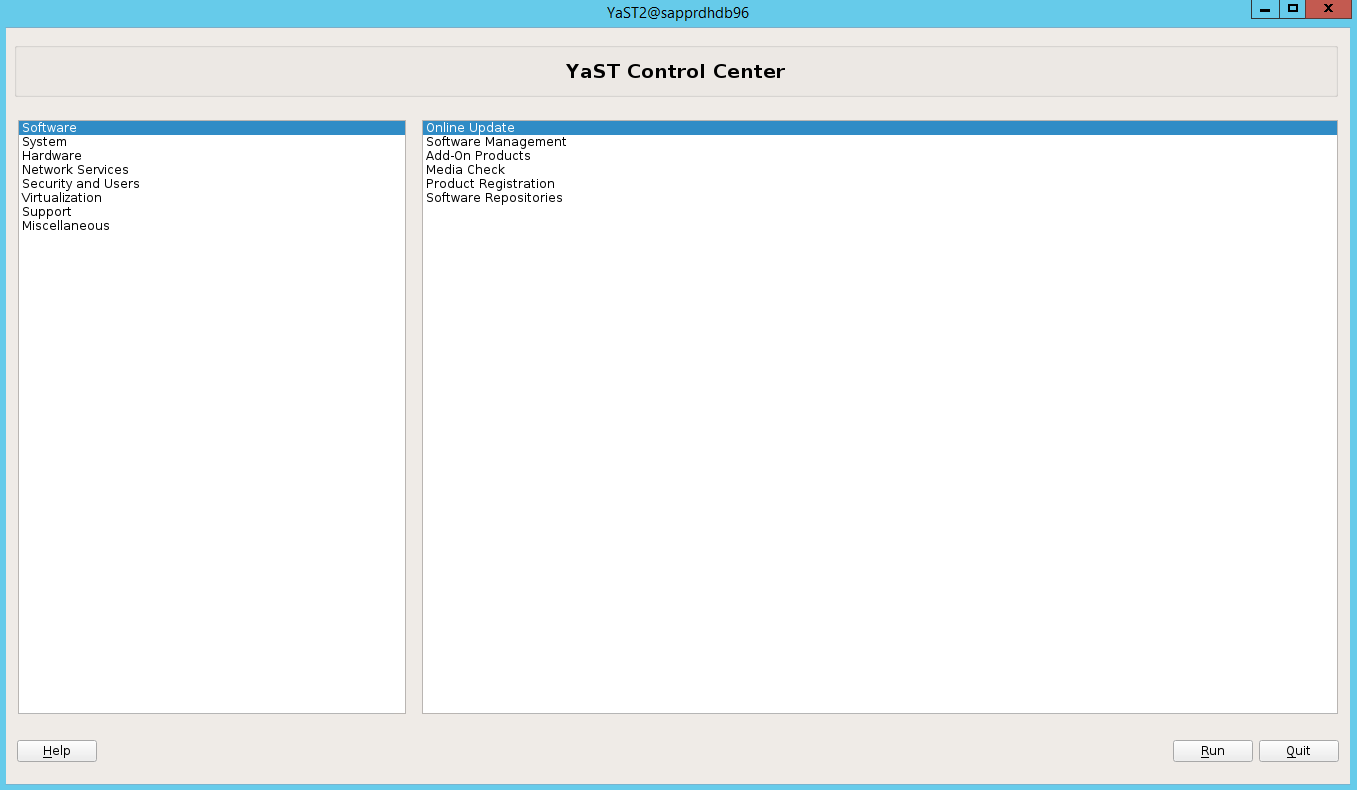Select the Software category
This screenshot has height=790, width=1357.
coord(212,128)
